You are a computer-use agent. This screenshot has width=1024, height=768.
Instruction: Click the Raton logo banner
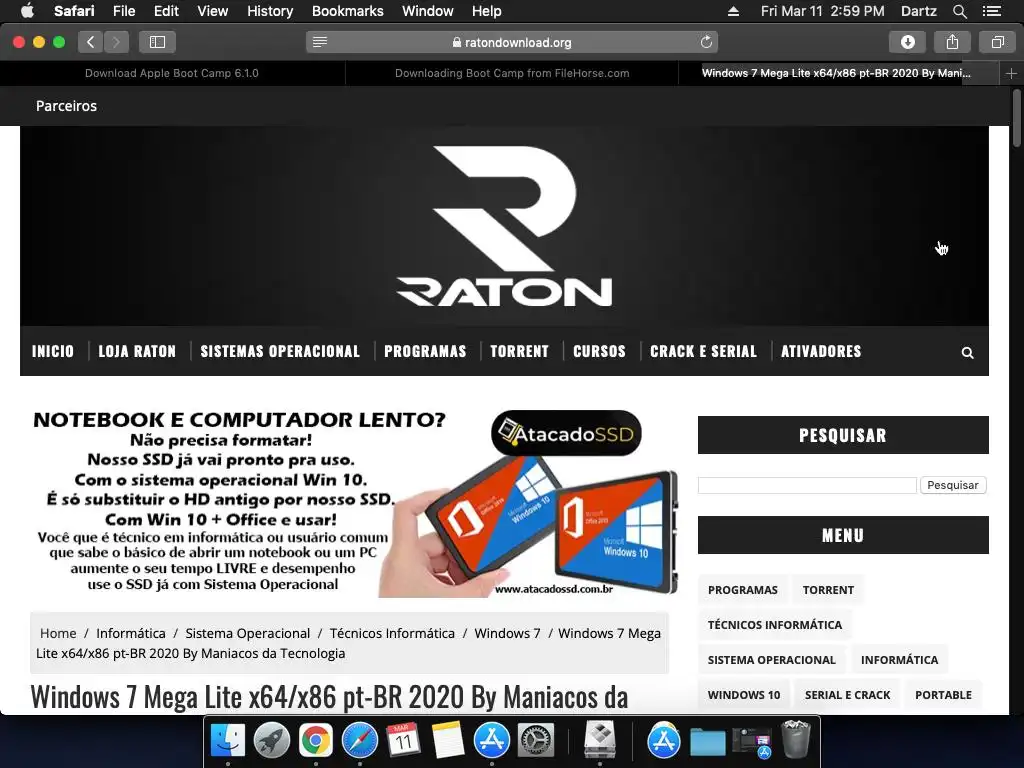click(504, 226)
